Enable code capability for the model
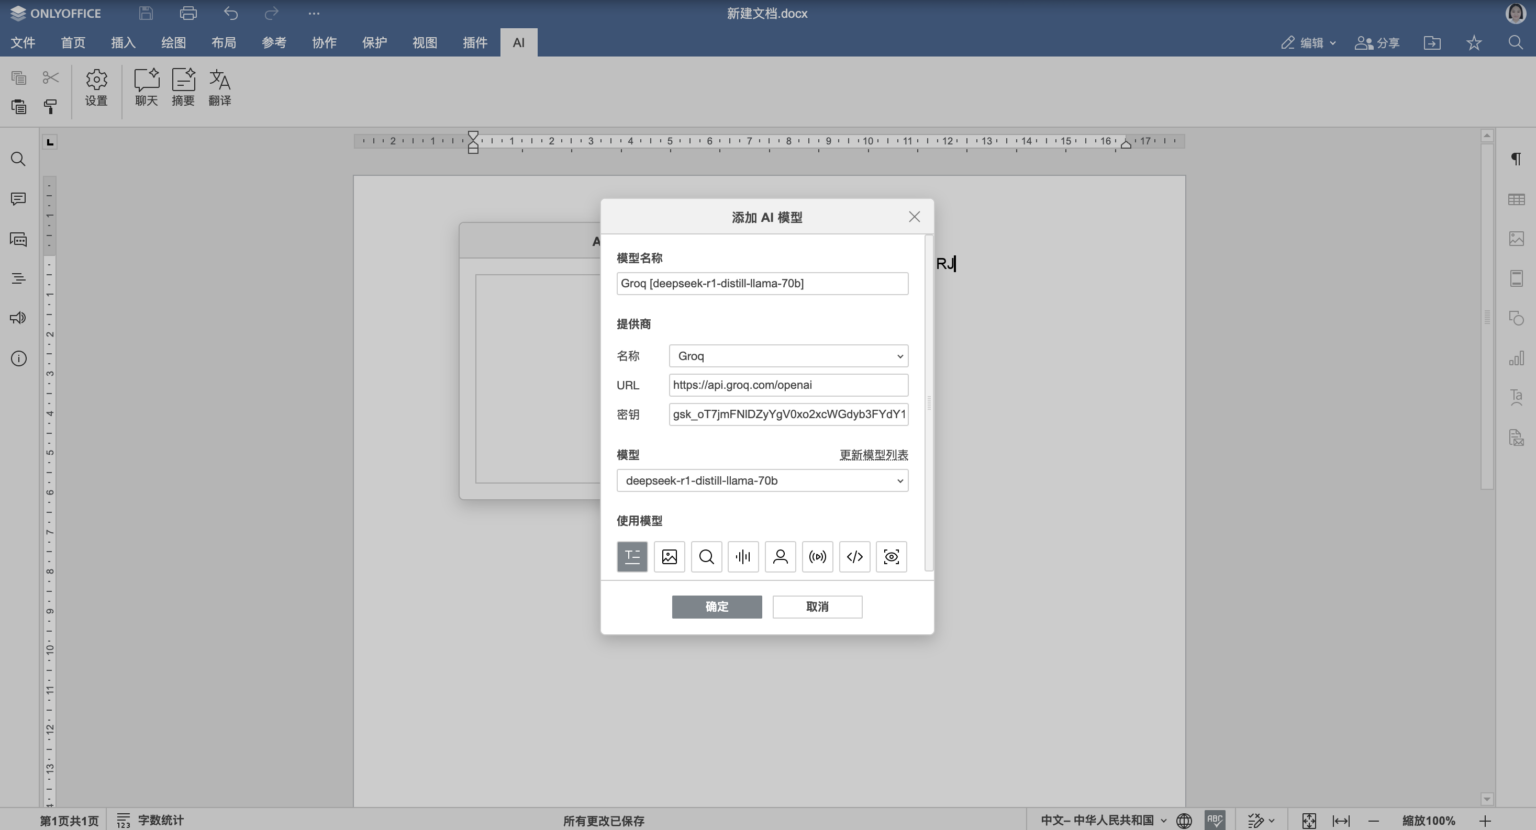 click(854, 556)
